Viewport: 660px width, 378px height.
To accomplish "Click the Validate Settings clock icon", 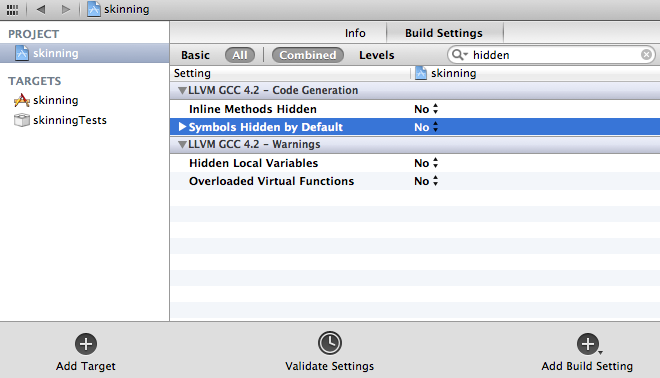I will 330,343.
